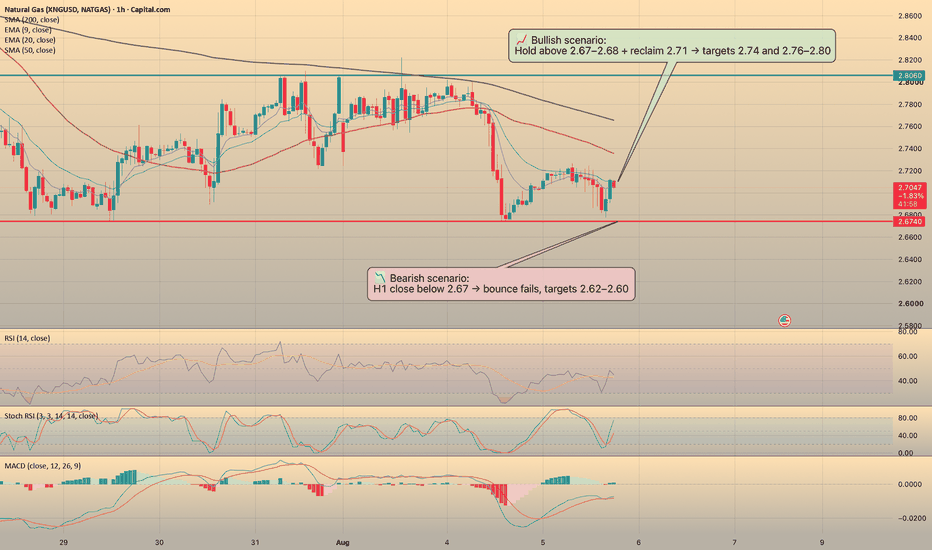Click date label 31 on time axis
Screen dimensions: 932x550
tap(255, 542)
